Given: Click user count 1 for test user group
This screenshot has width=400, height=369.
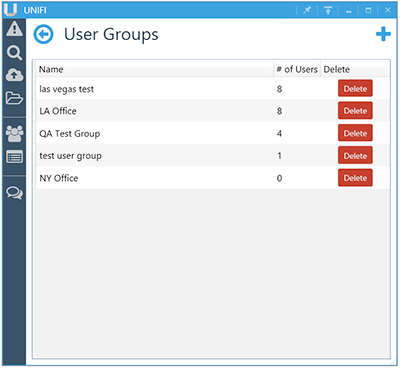Looking at the screenshot, I should pyautogui.click(x=279, y=156).
